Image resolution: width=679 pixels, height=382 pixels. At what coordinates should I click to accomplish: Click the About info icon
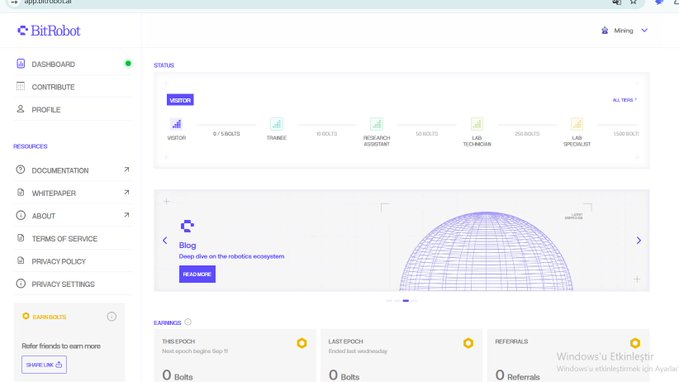20,215
